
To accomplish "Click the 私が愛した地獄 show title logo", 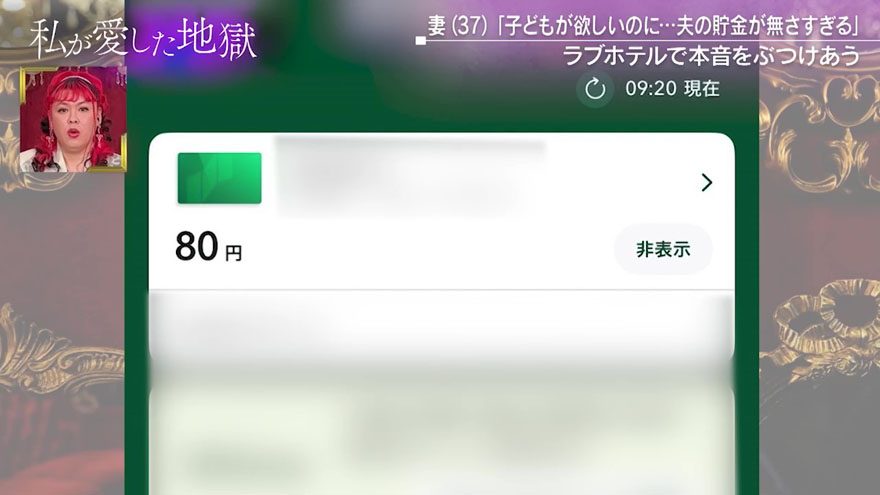I will click(x=143, y=39).
